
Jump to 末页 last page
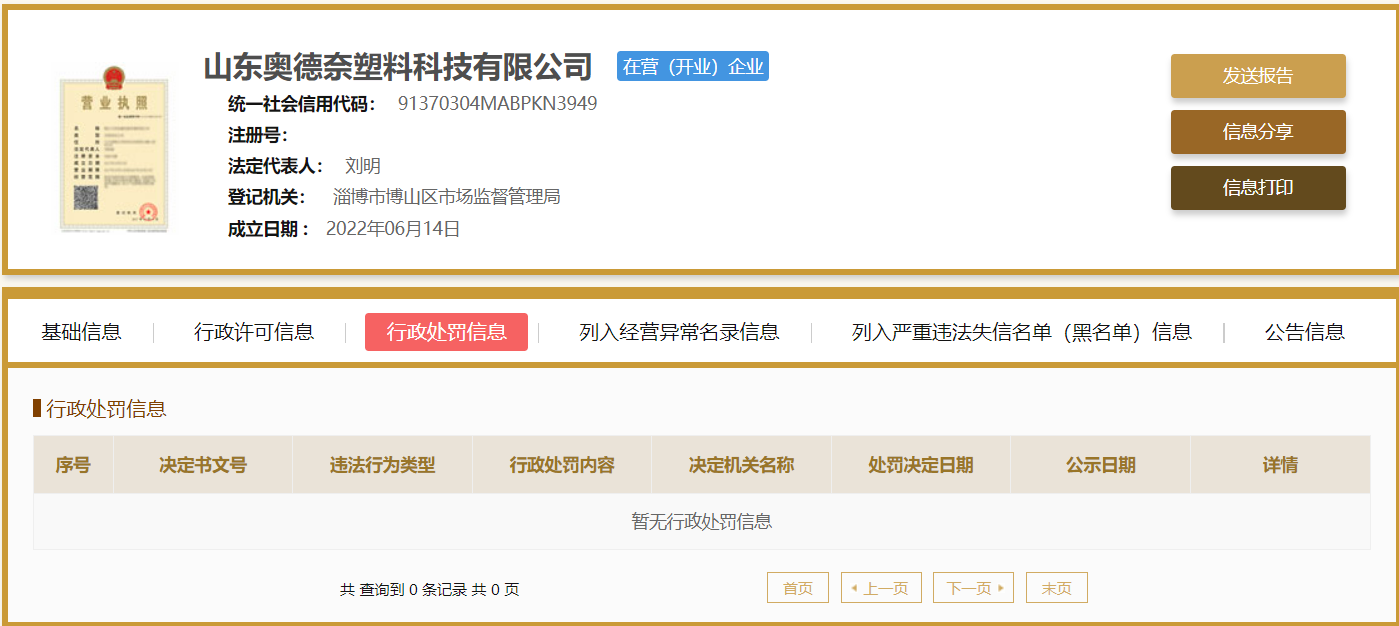pos(1056,588)
